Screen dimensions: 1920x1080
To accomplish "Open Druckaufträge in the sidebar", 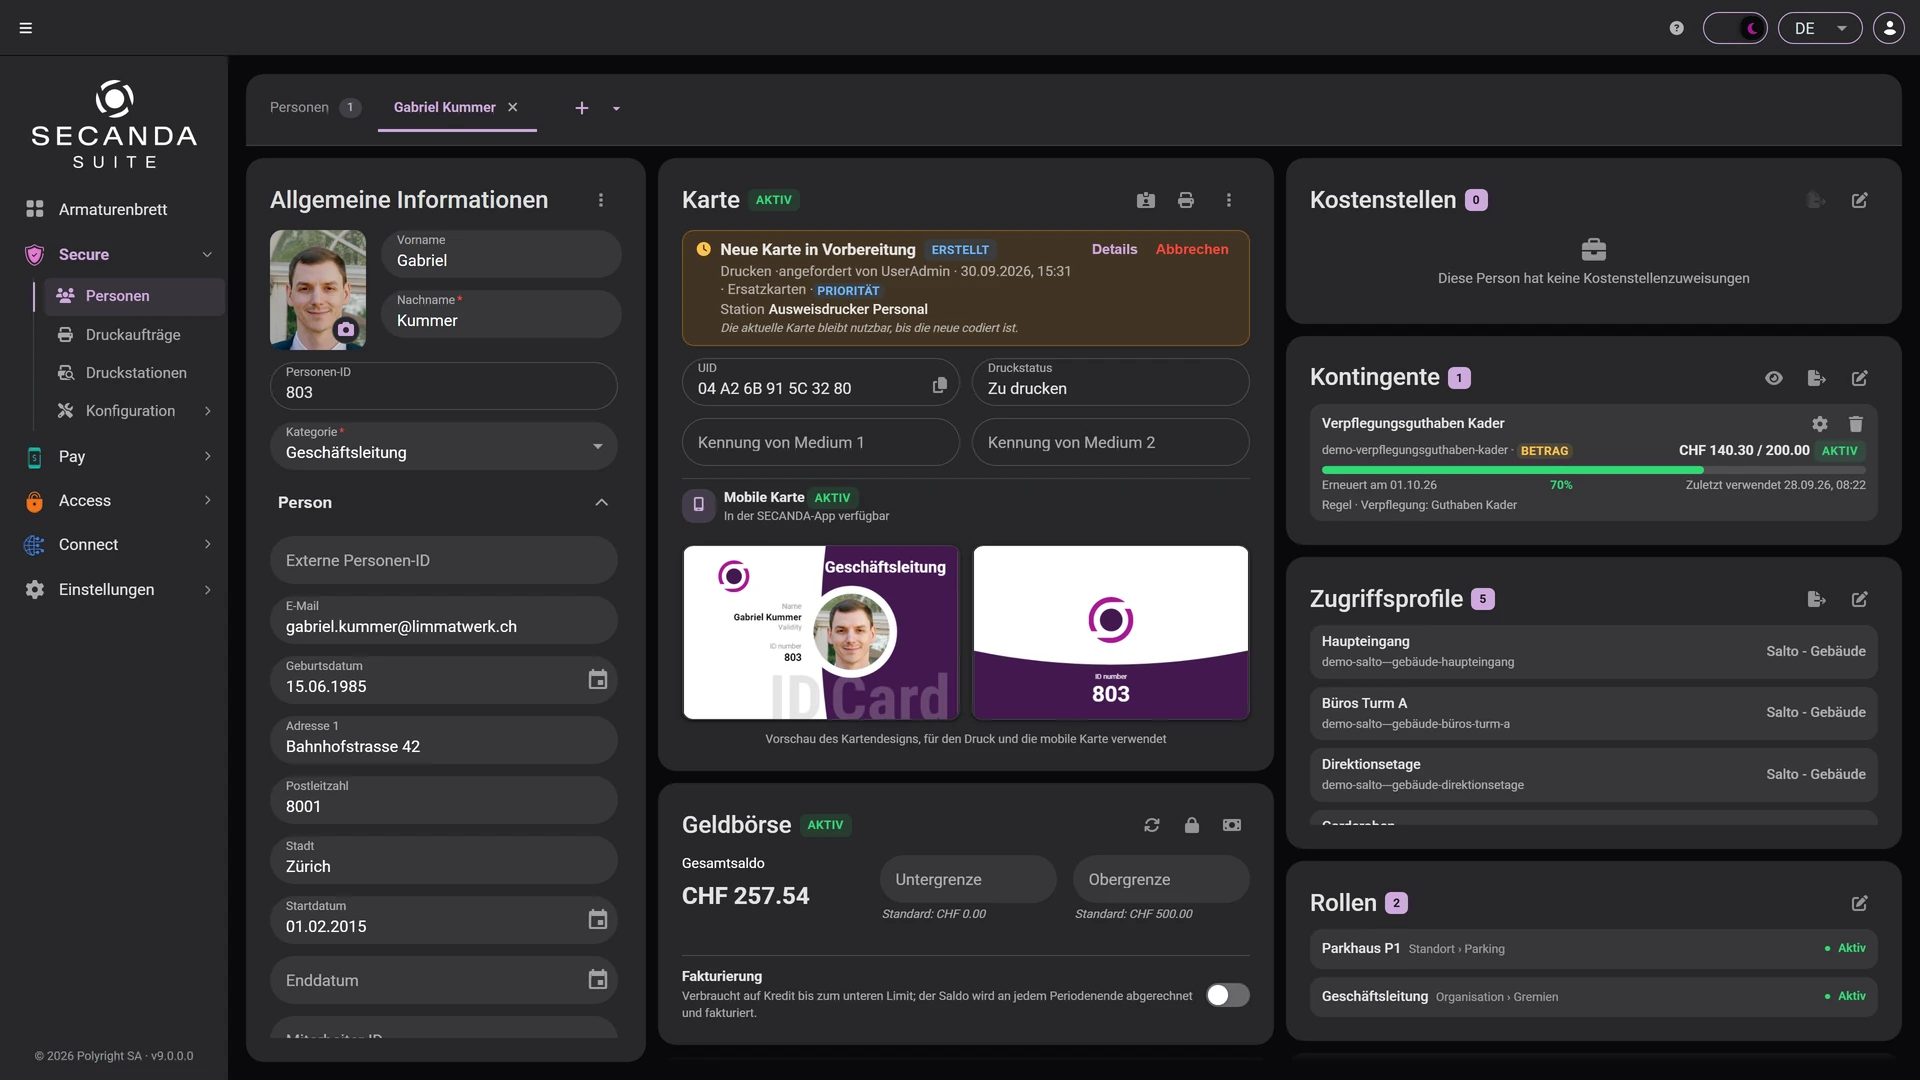I will pyautogui.click(x=133, y=335).
